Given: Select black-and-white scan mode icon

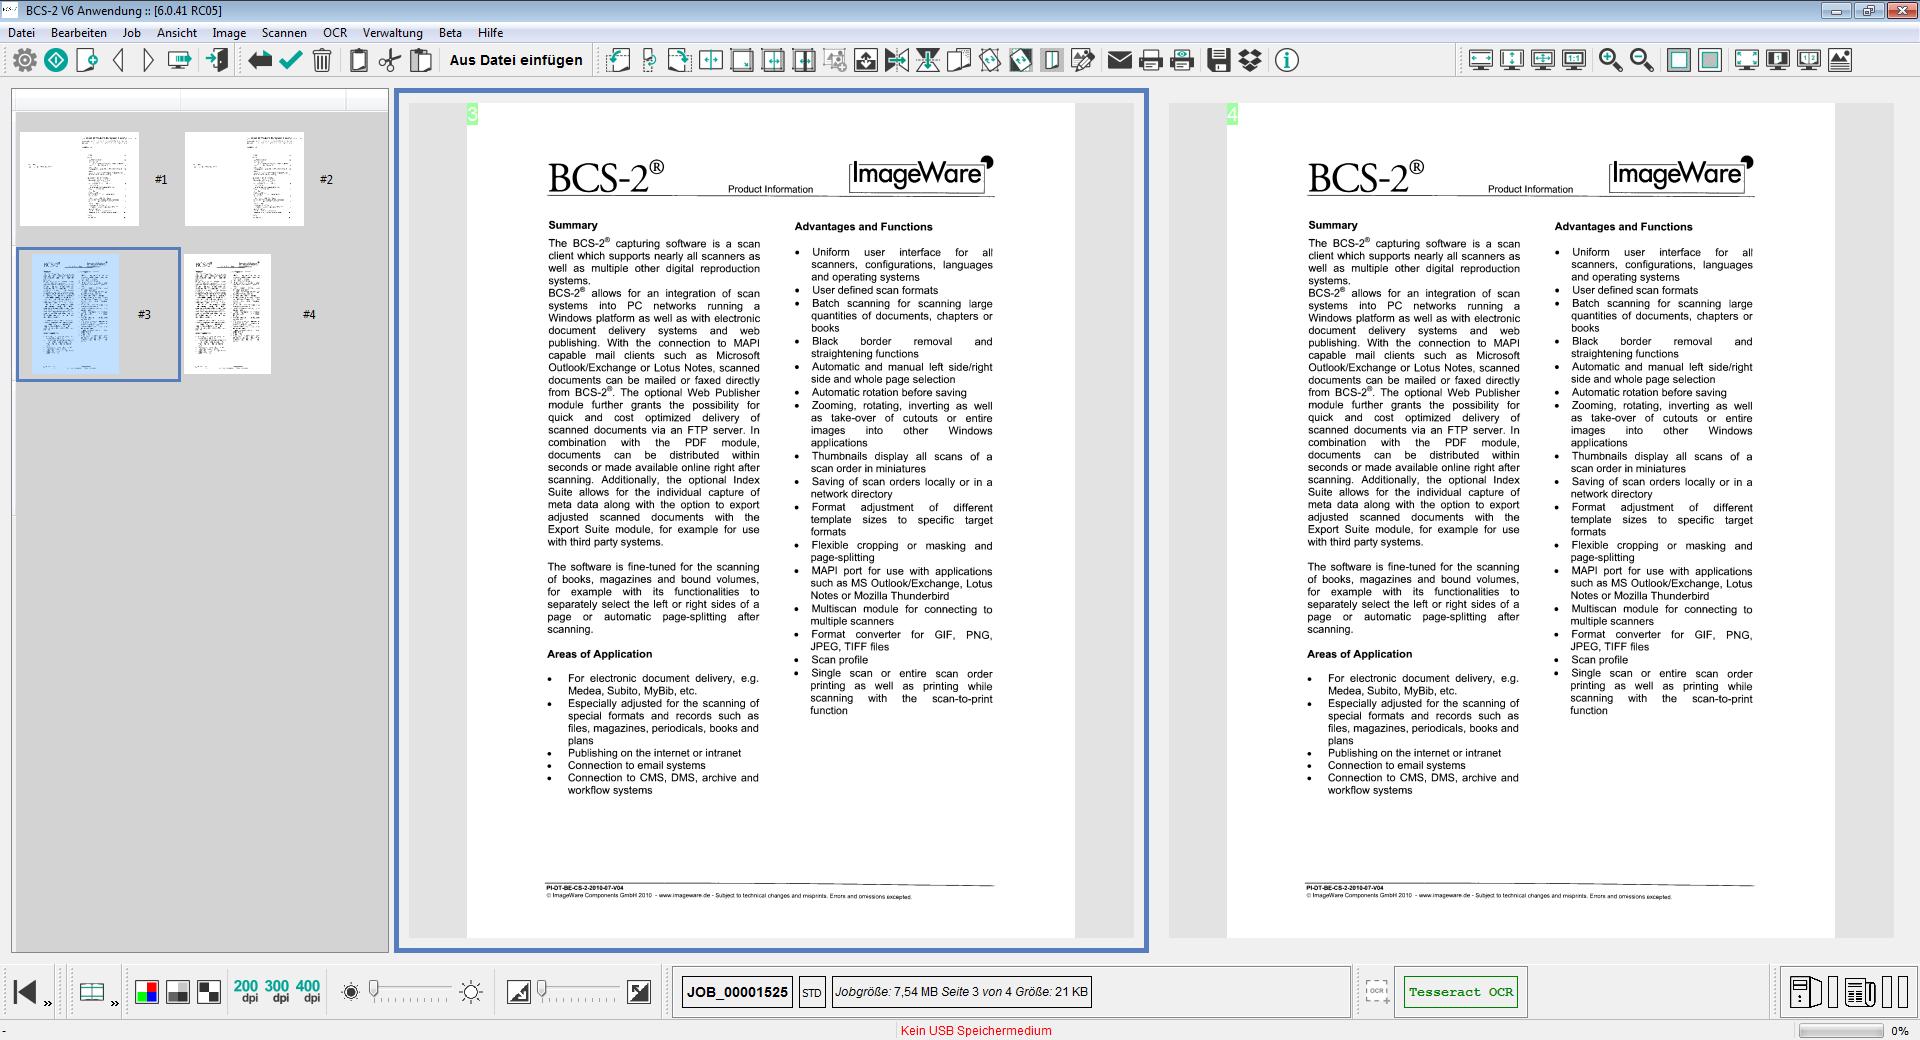Looking at the screenshot, I should pos(209,992).
